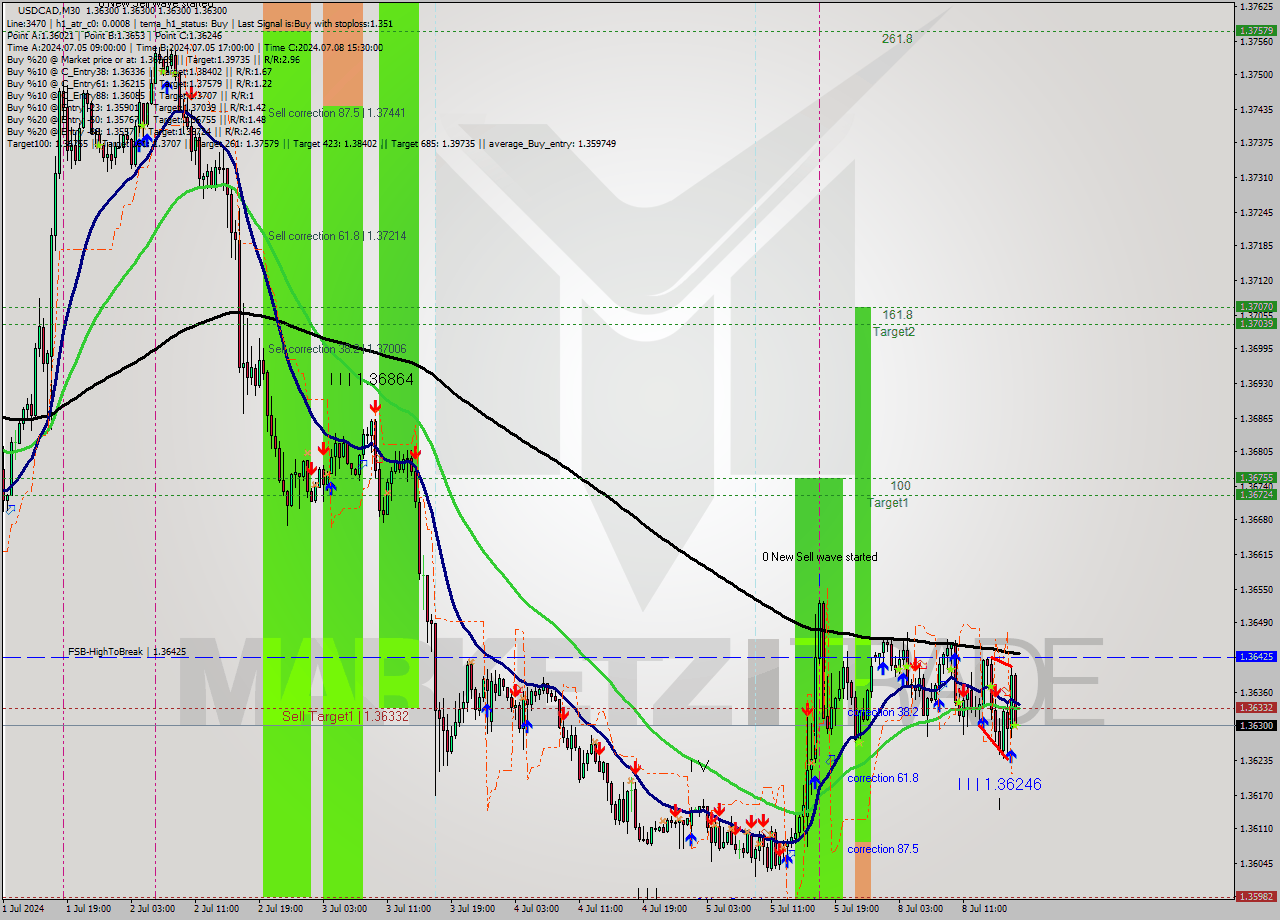This screenshot has width=1280, height=920.
Task: Click the blue 'correction 61.8' label
Action: [x=883, y=777]
